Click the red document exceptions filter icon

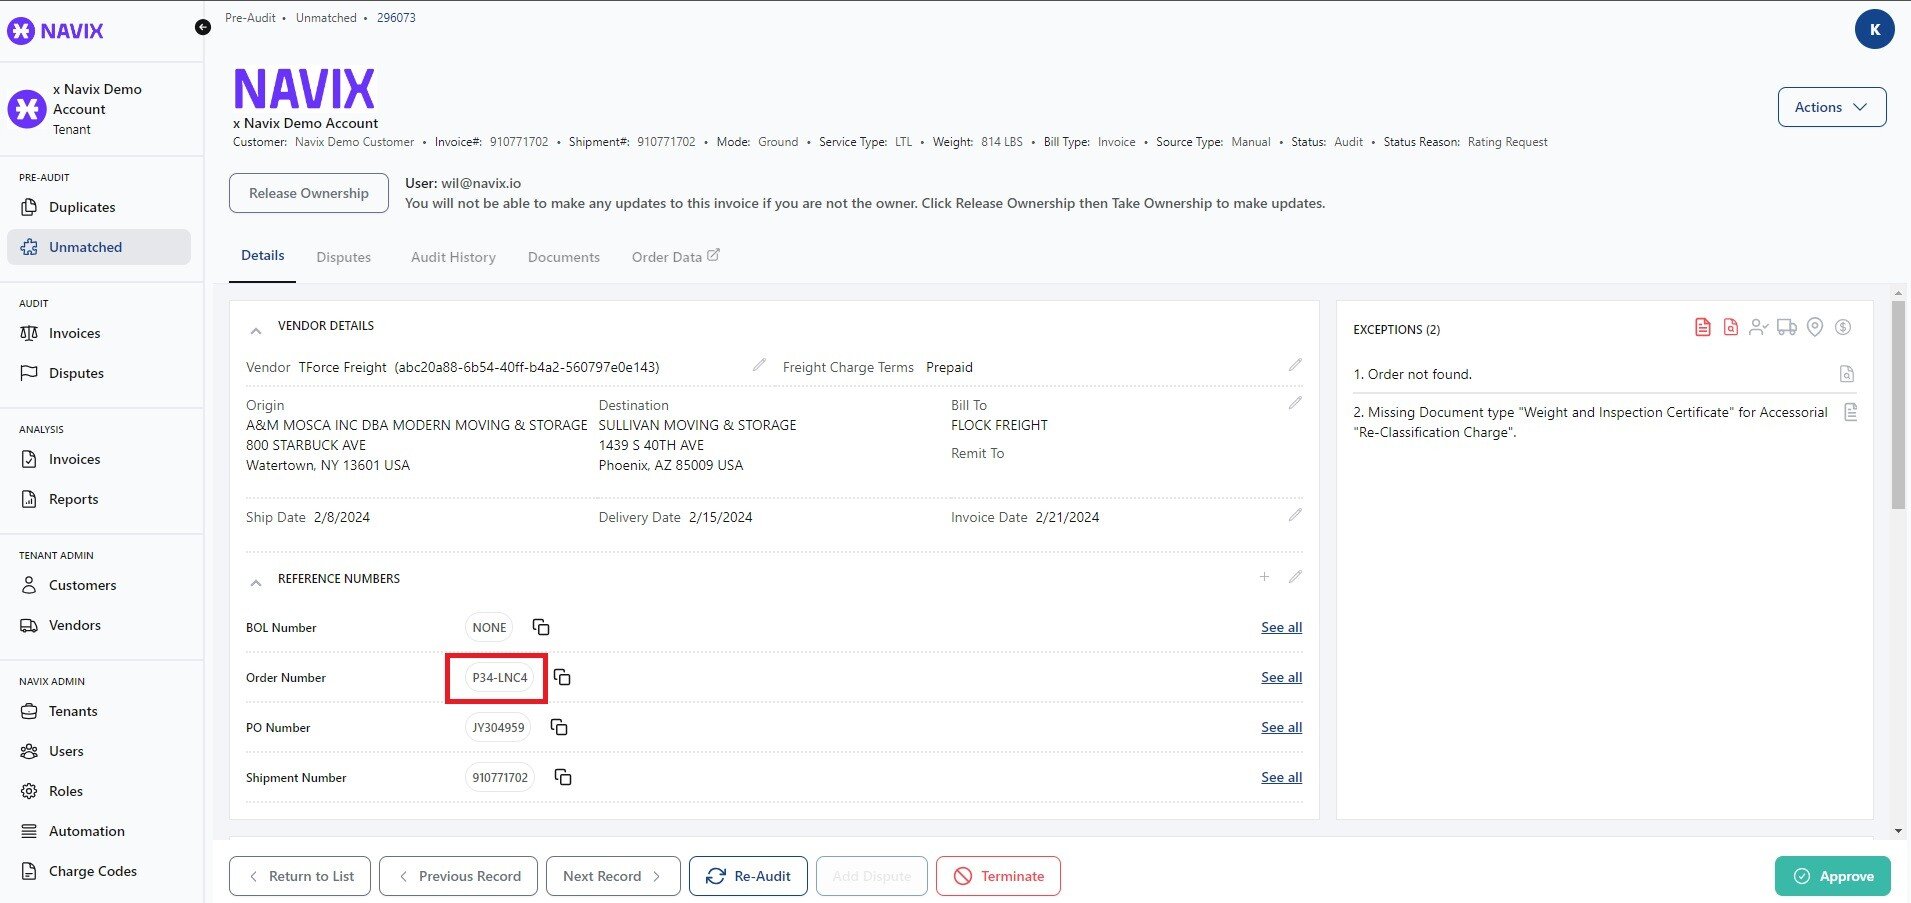1702,327
